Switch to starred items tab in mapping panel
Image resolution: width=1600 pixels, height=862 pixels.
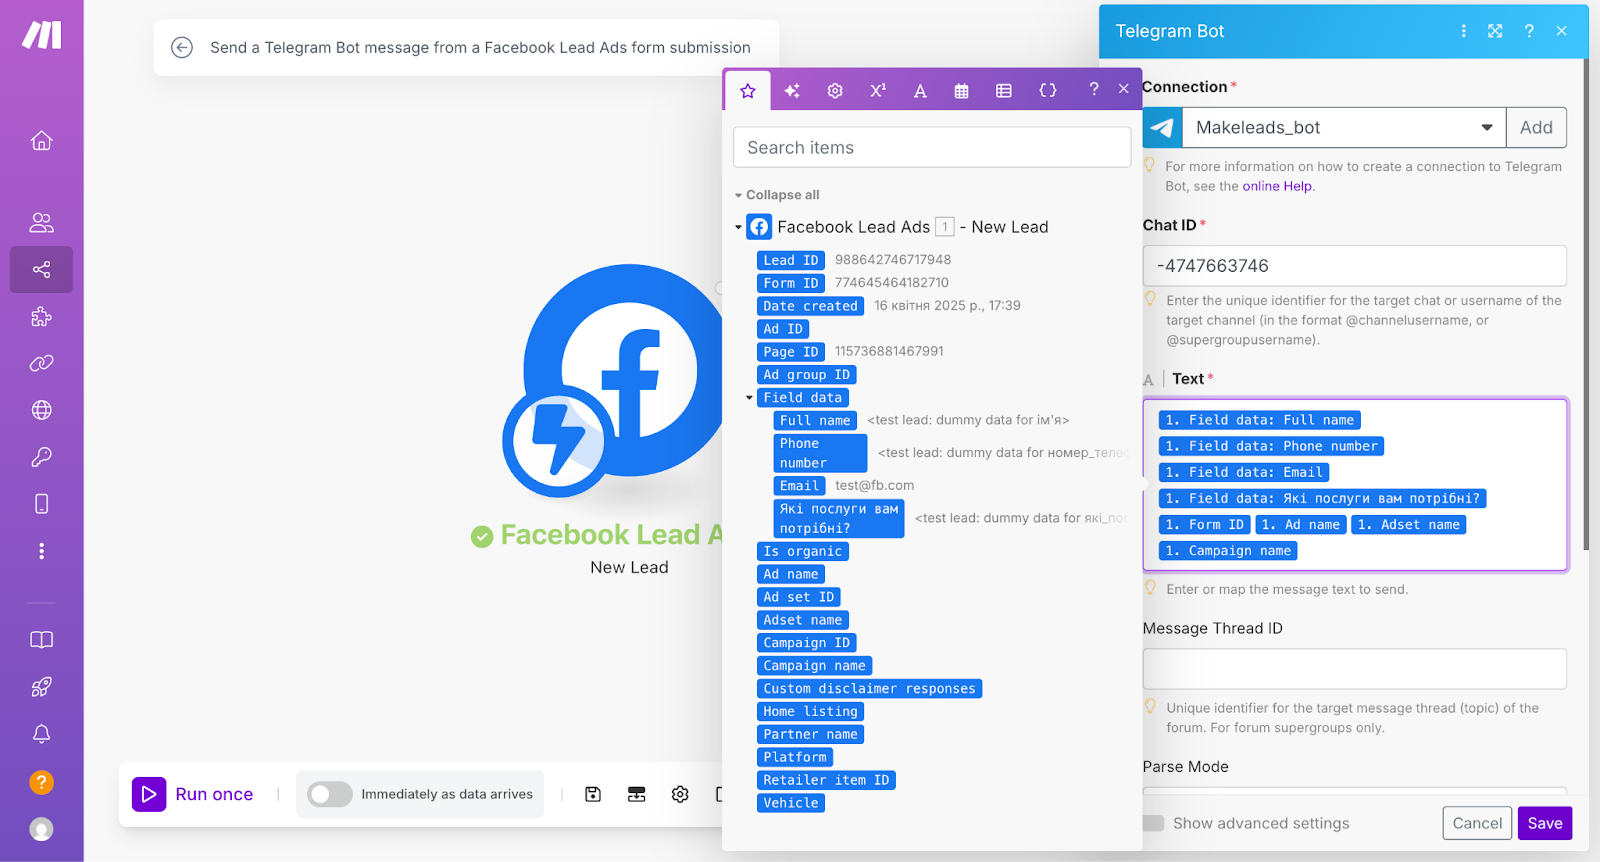[x=748, y=91]
